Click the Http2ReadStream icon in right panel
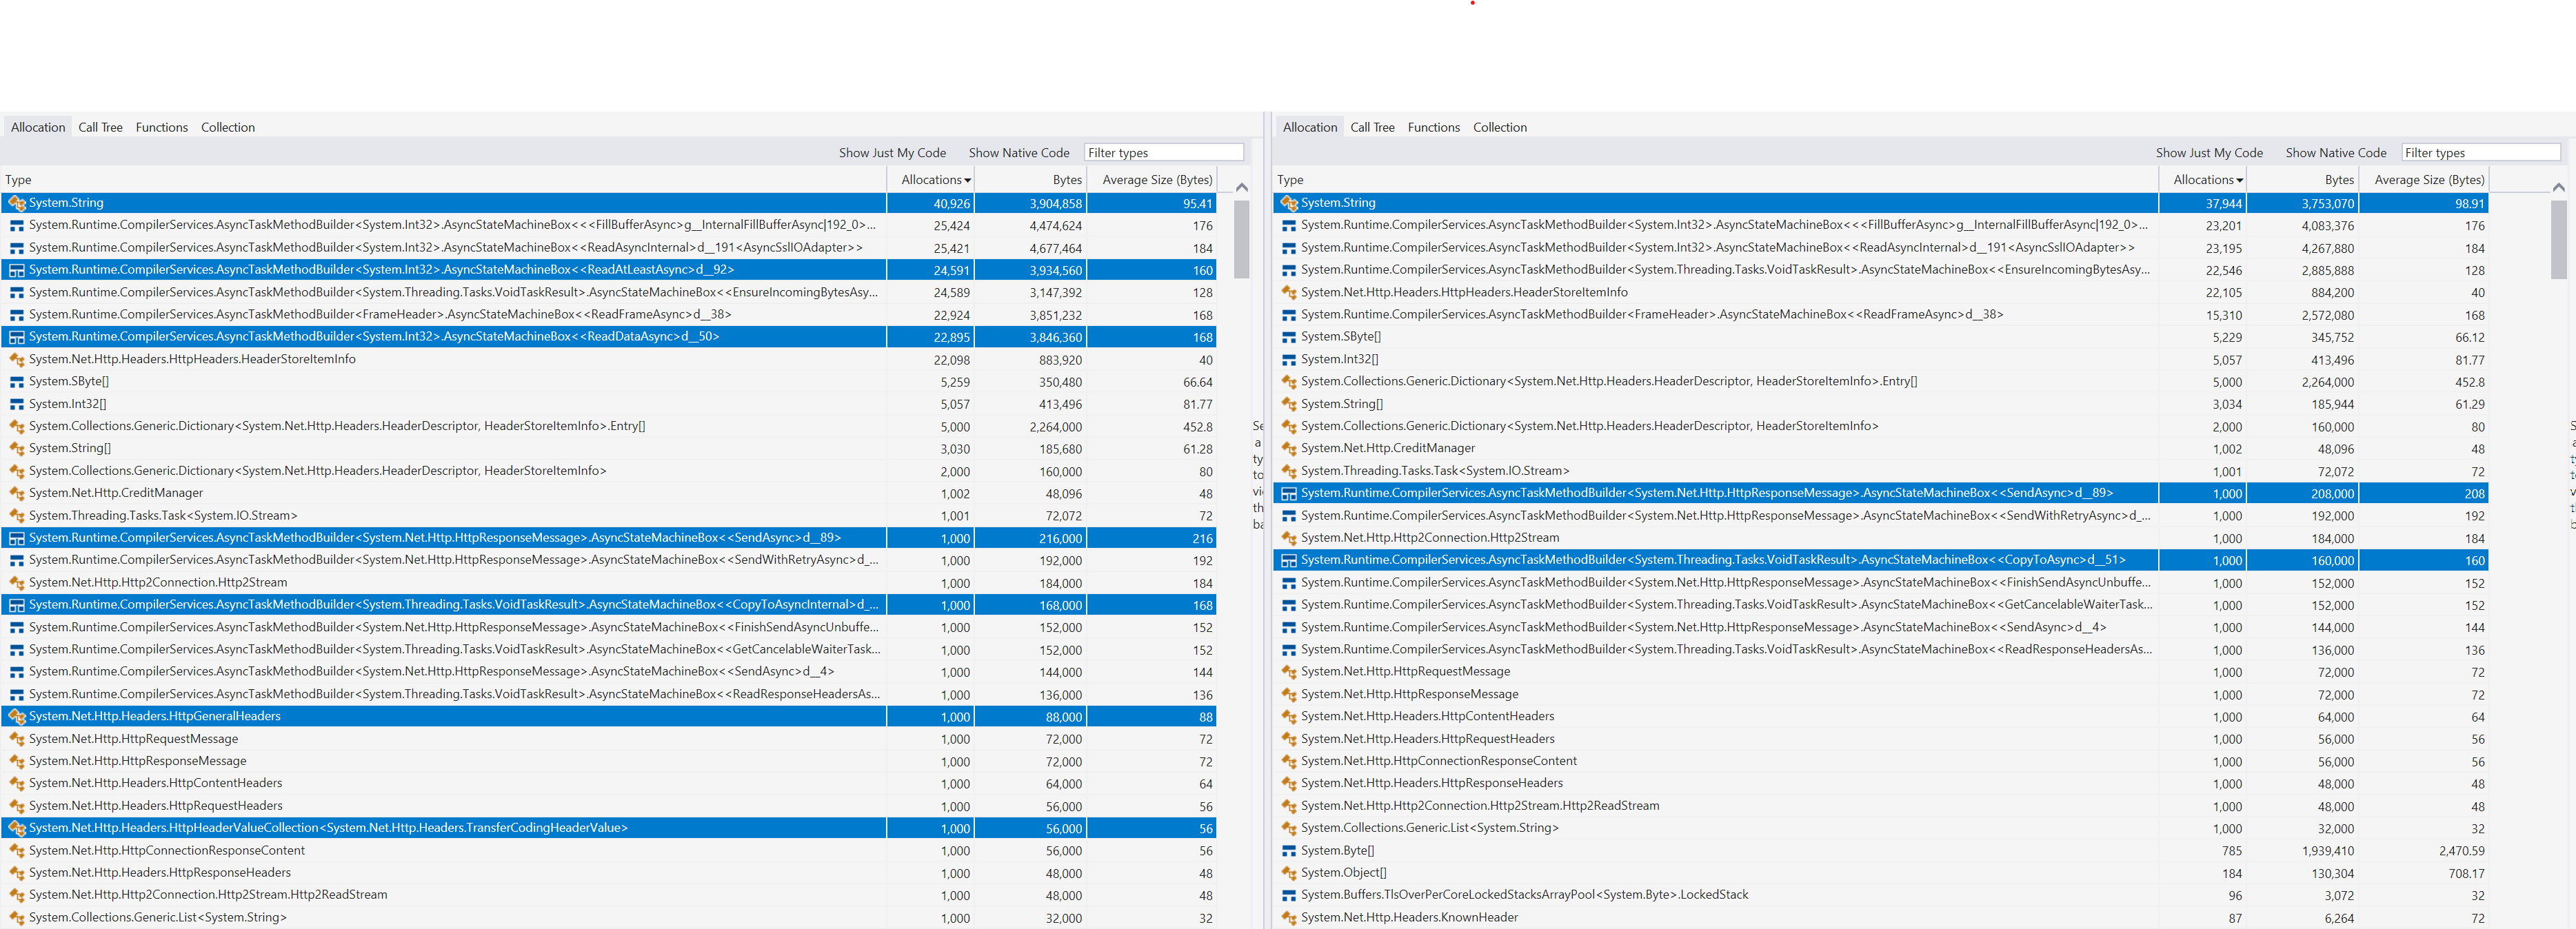Viewport: 2576px width, 929px height. (x=1289, y=806)
